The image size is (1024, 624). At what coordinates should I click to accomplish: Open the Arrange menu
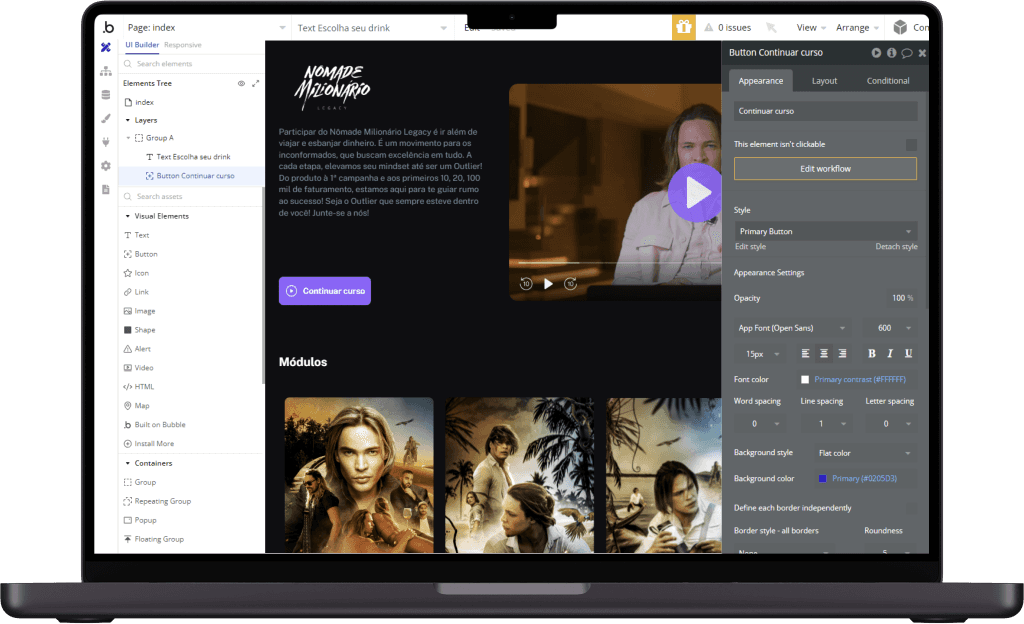click(x=857, y=27)
